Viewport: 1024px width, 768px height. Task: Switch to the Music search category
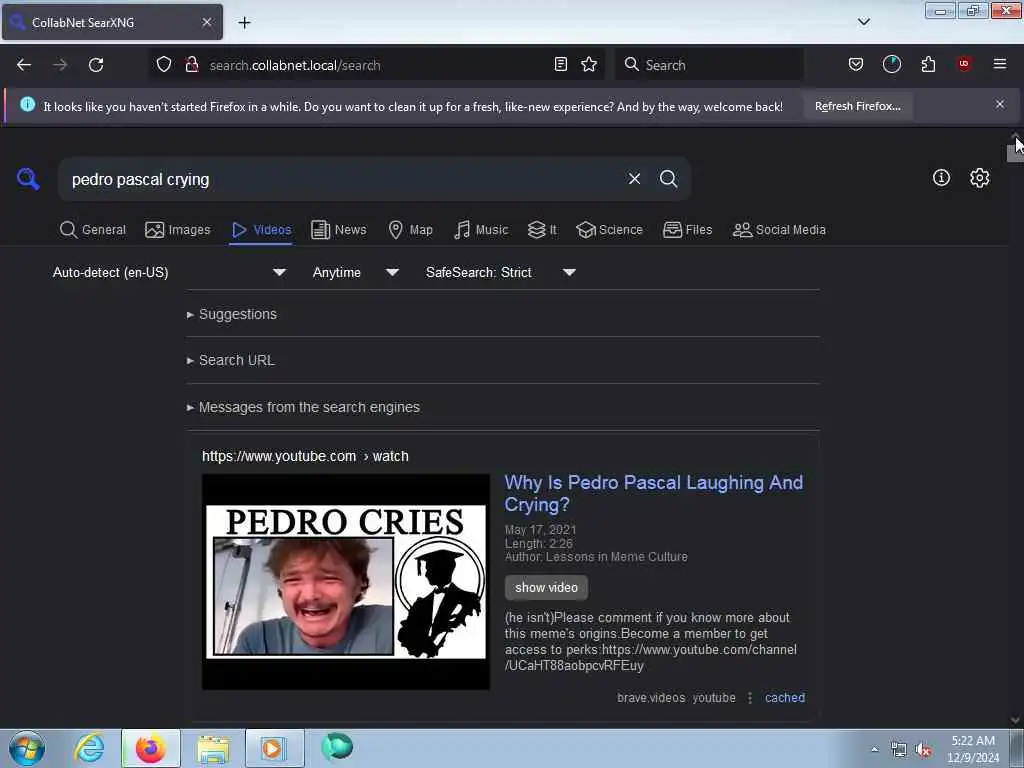(481, 230)
